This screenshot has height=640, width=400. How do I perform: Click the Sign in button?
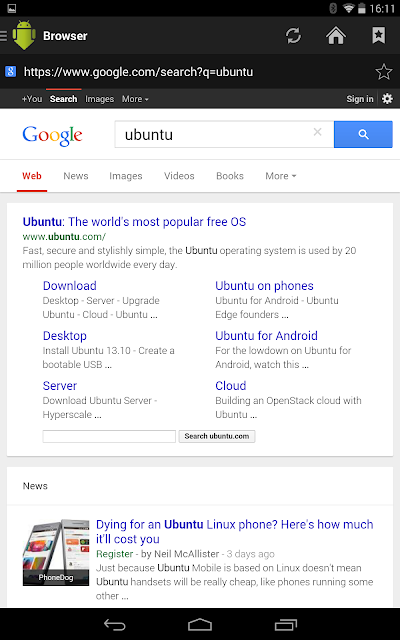[x=360, y=99]
